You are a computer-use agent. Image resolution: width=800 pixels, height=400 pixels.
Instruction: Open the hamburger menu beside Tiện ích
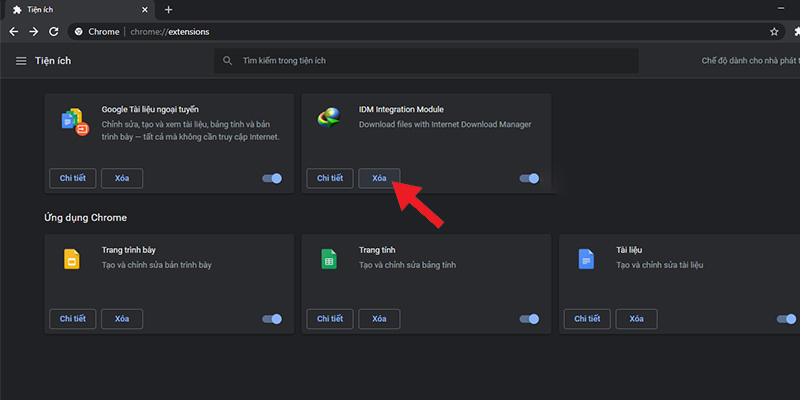(21, 61)
